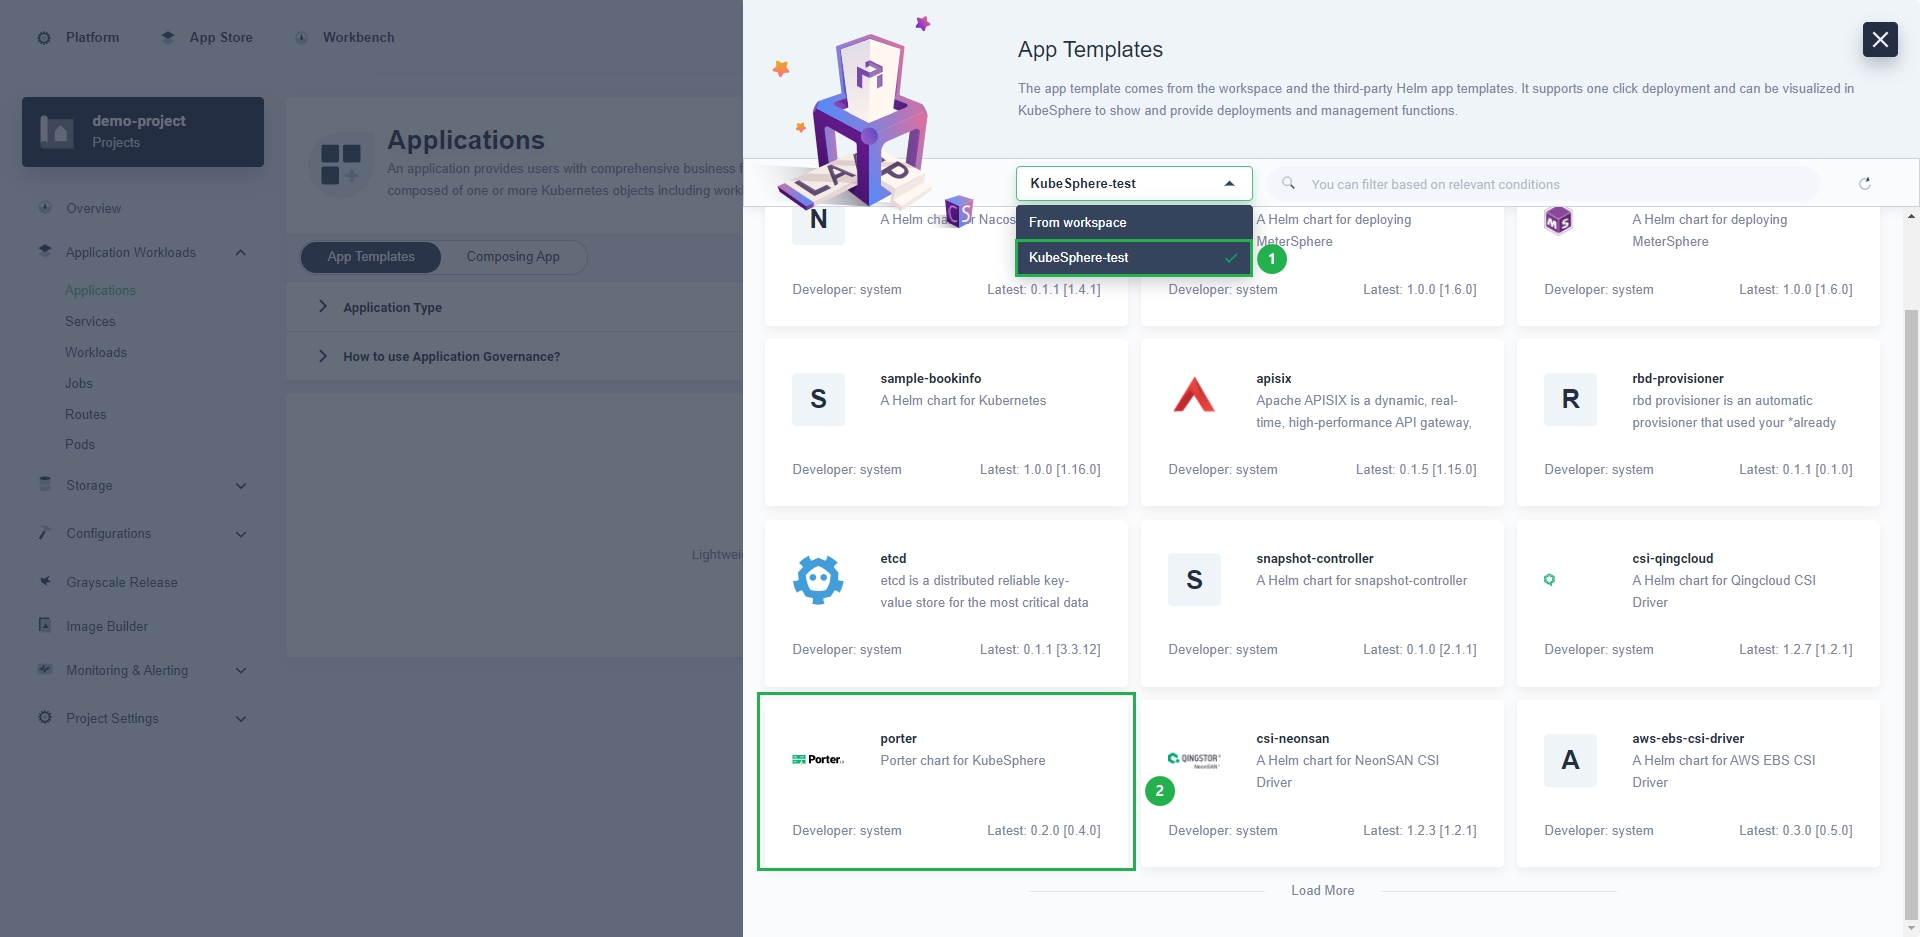The height and width of the screenshot is (937, 1920).
Task: Switch to App Templates tab
Action: pyautogui.click(x=371, y=257)
